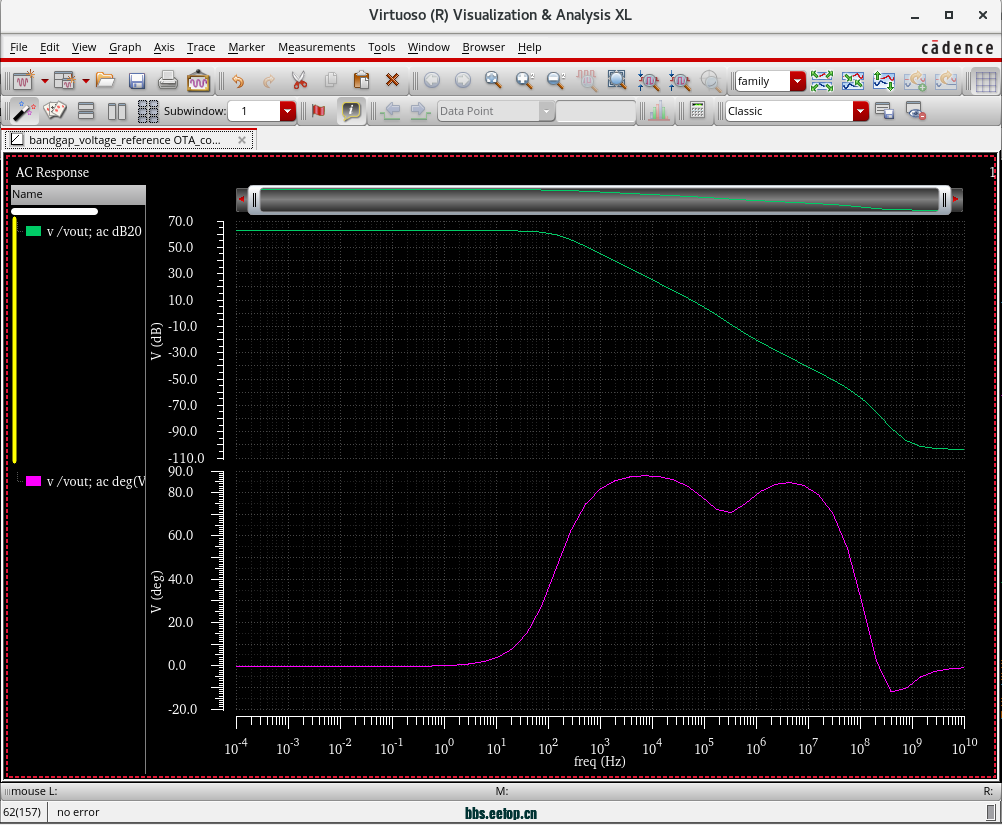The width and height of the screenshot is (1002, 825).
Task: Open the calculator icon
Action: click(698, 111)
